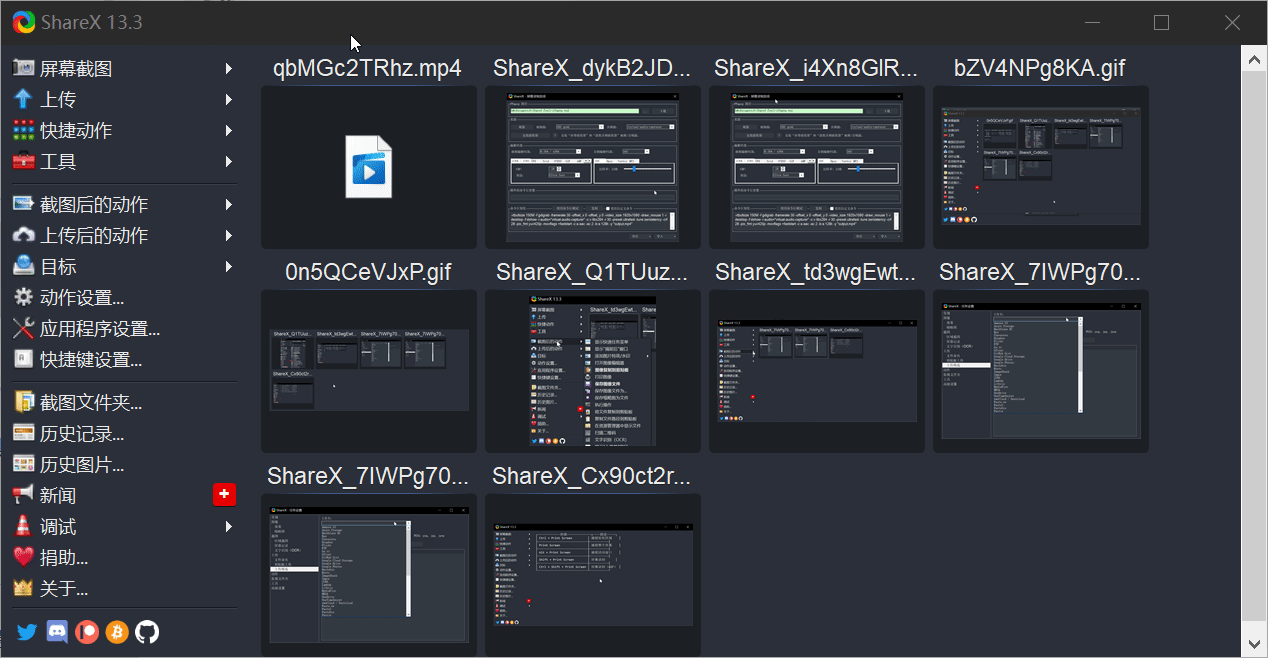The width and height of the screenshot is (1268, 658).
Task: Expand the 目标 submenu arrow
Action: point(229,266)
